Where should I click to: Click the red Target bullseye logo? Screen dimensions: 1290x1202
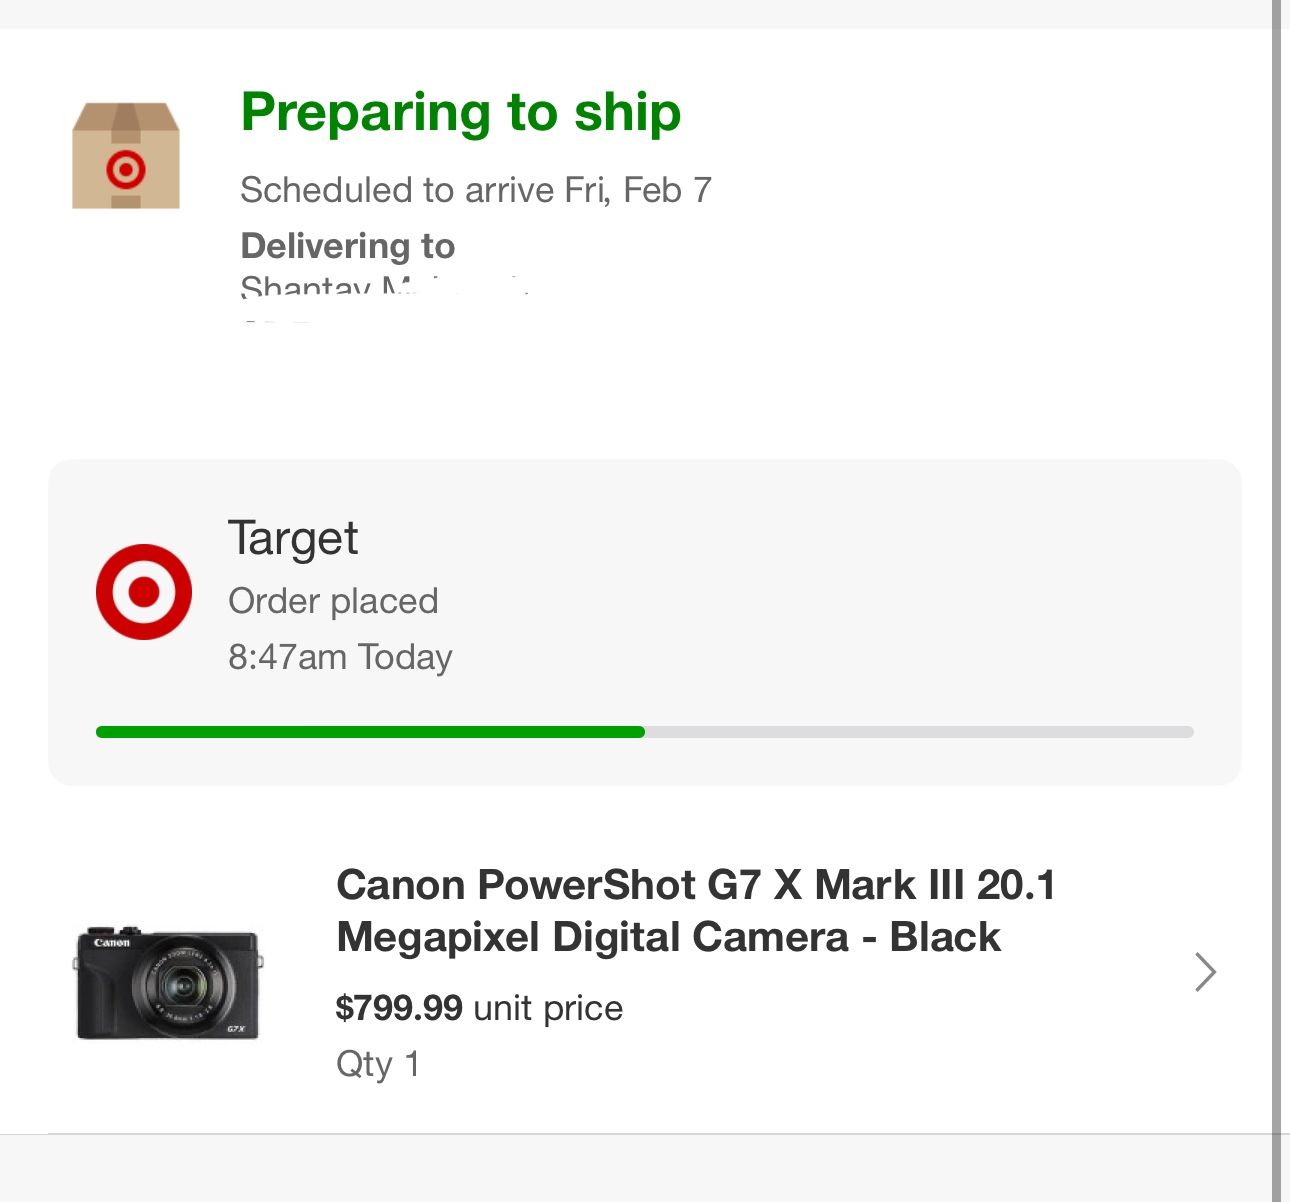[x=144, y=592]
